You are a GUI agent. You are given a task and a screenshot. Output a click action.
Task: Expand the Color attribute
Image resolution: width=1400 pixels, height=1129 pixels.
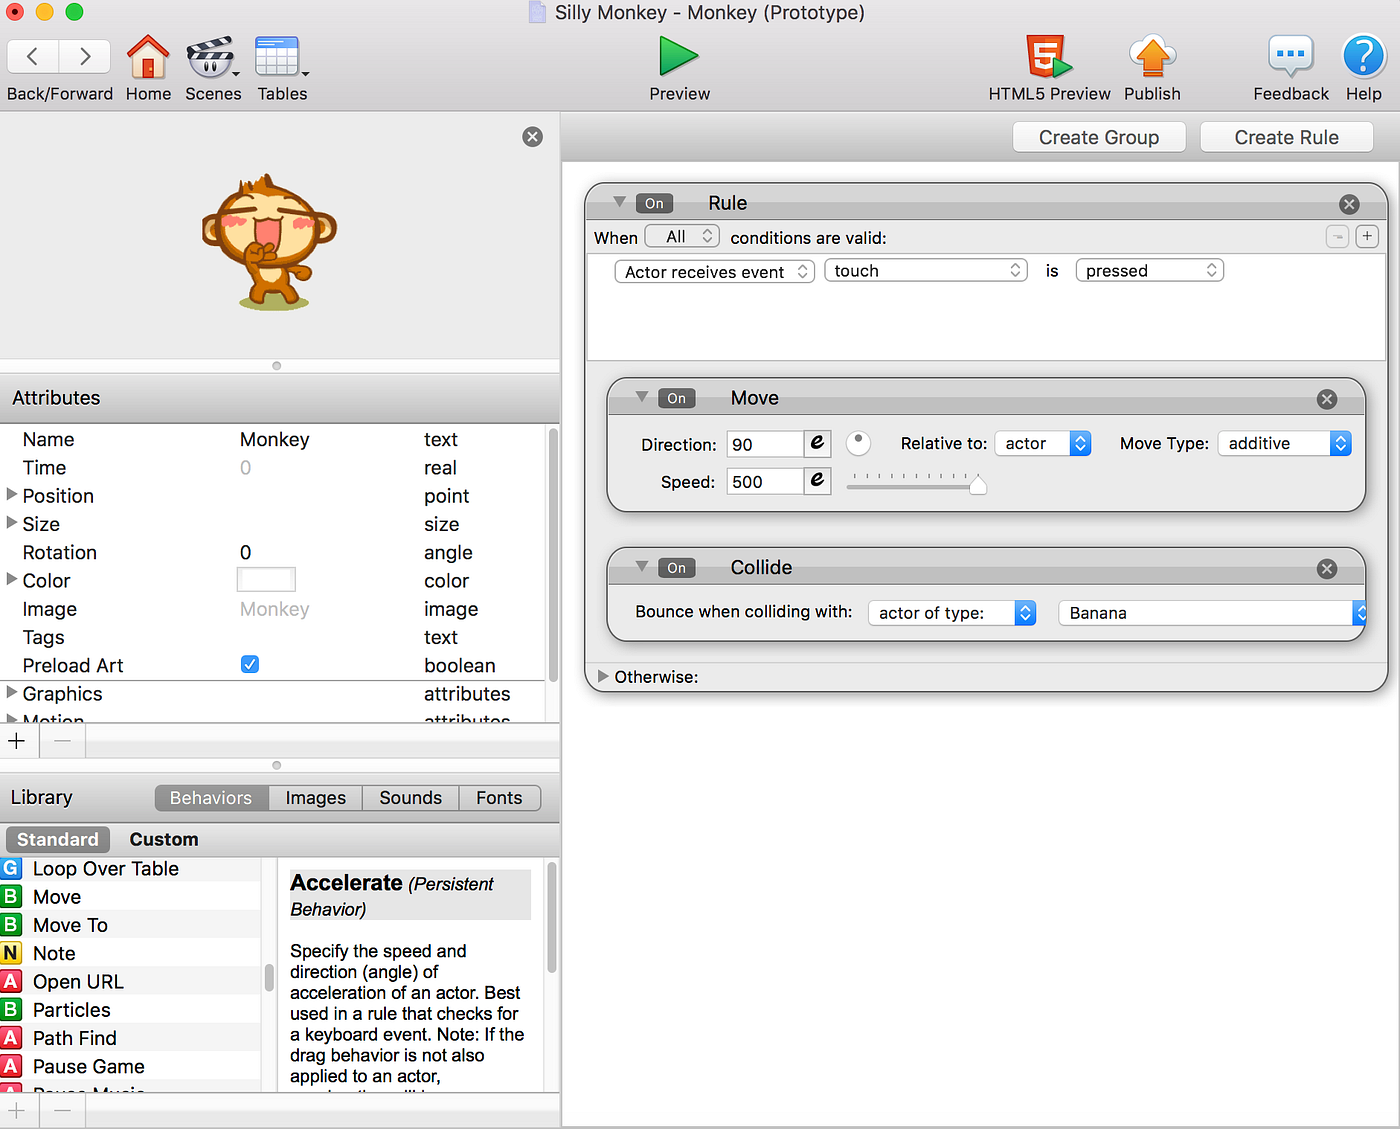[12, 580]
